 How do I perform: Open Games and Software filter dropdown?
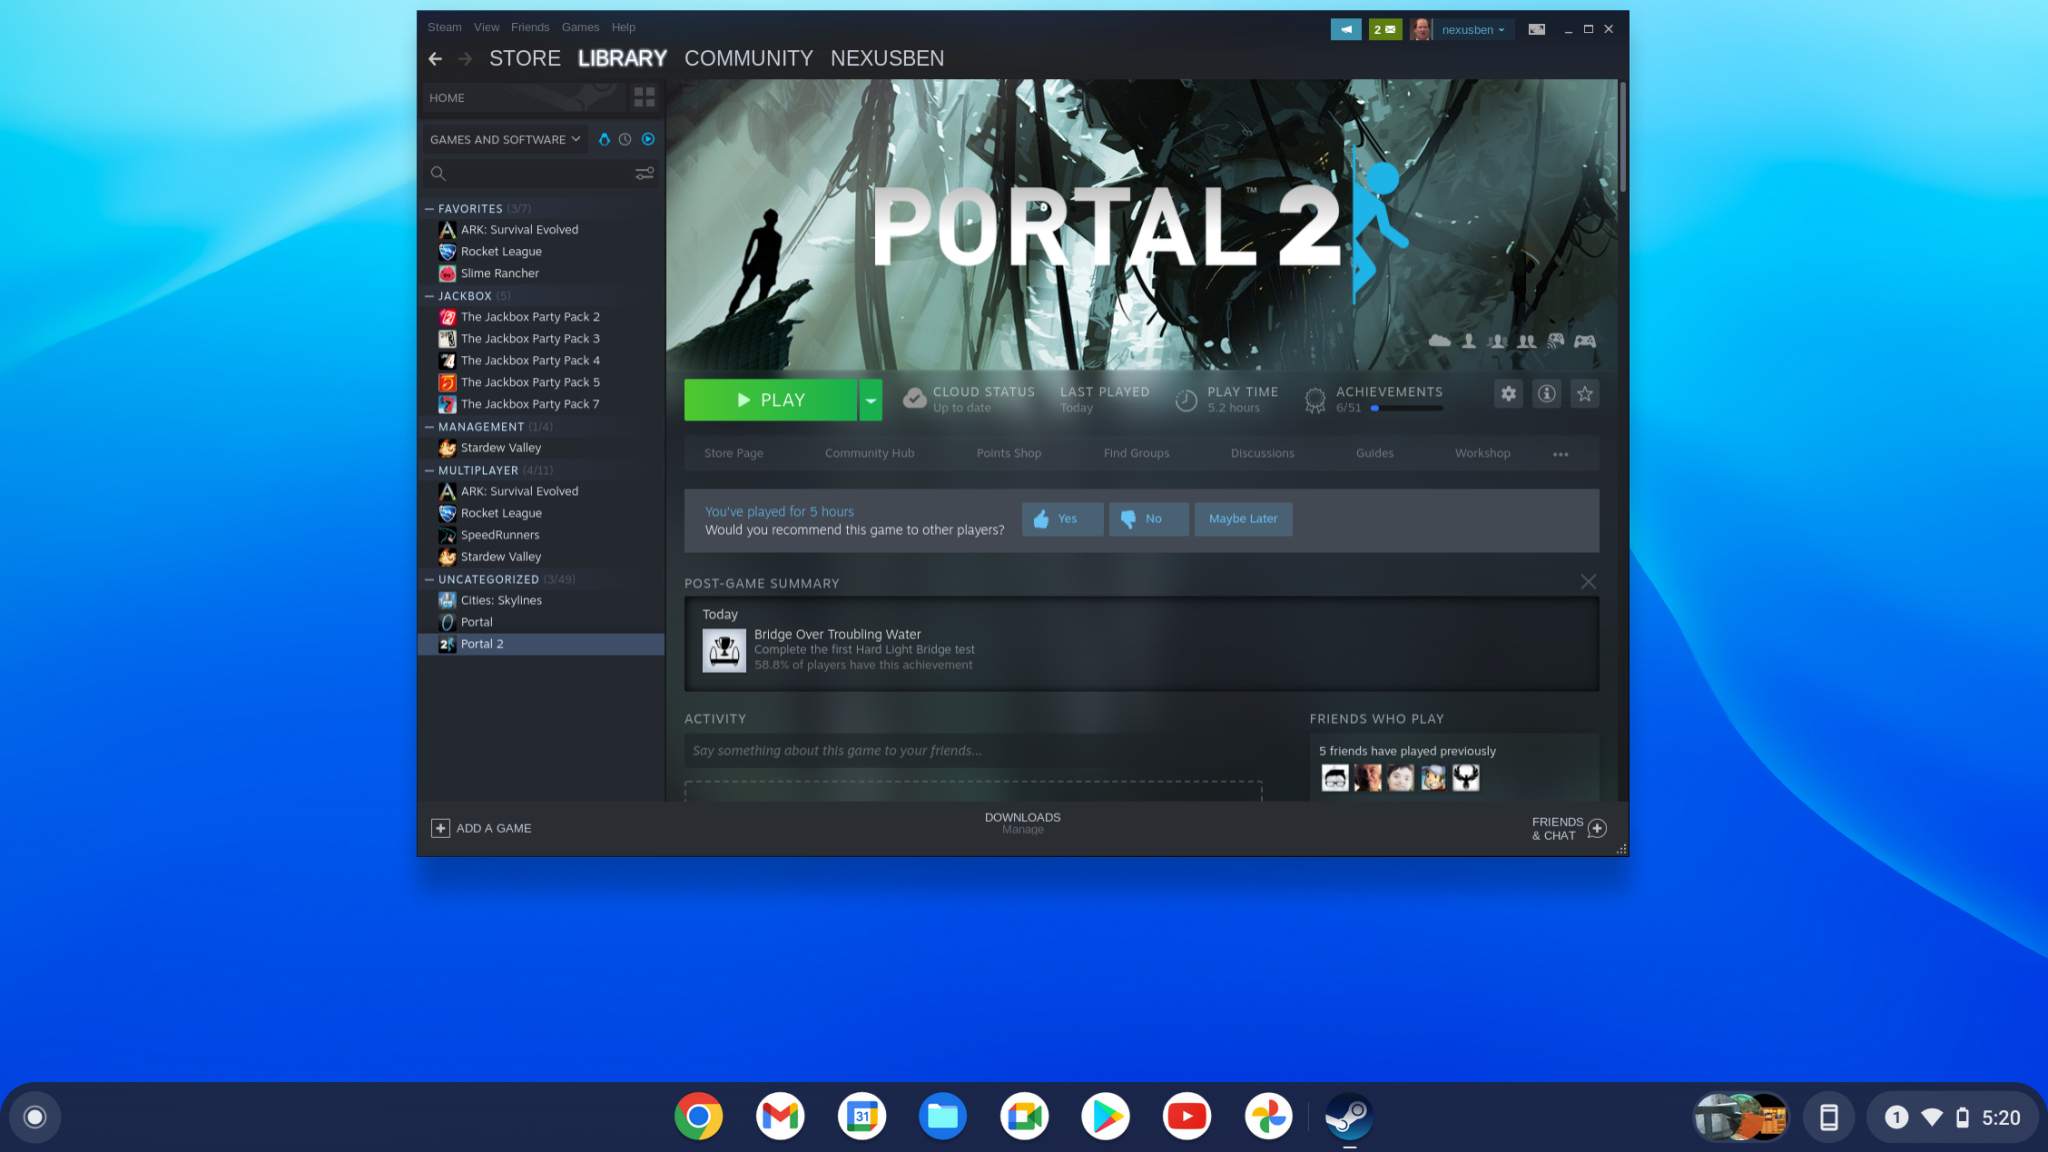click(505, 140)
